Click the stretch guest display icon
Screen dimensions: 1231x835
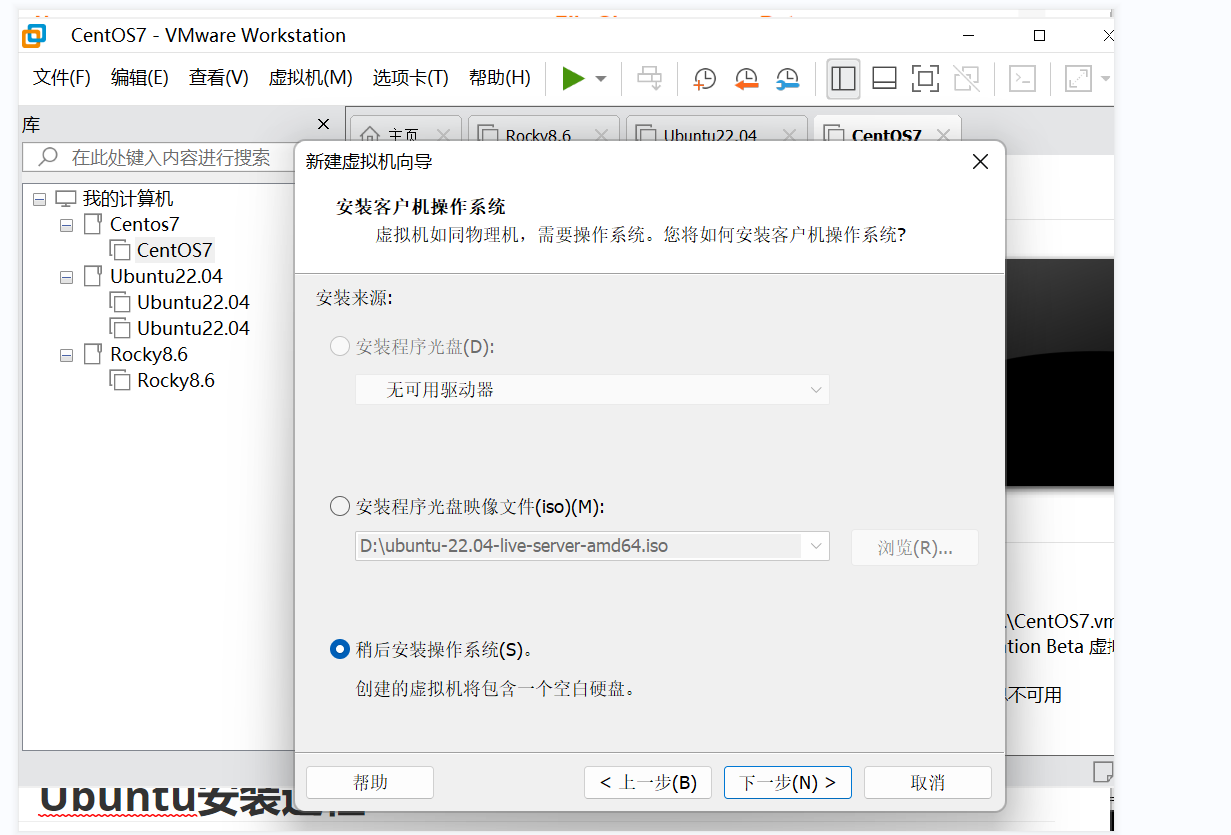(1078, 78)
